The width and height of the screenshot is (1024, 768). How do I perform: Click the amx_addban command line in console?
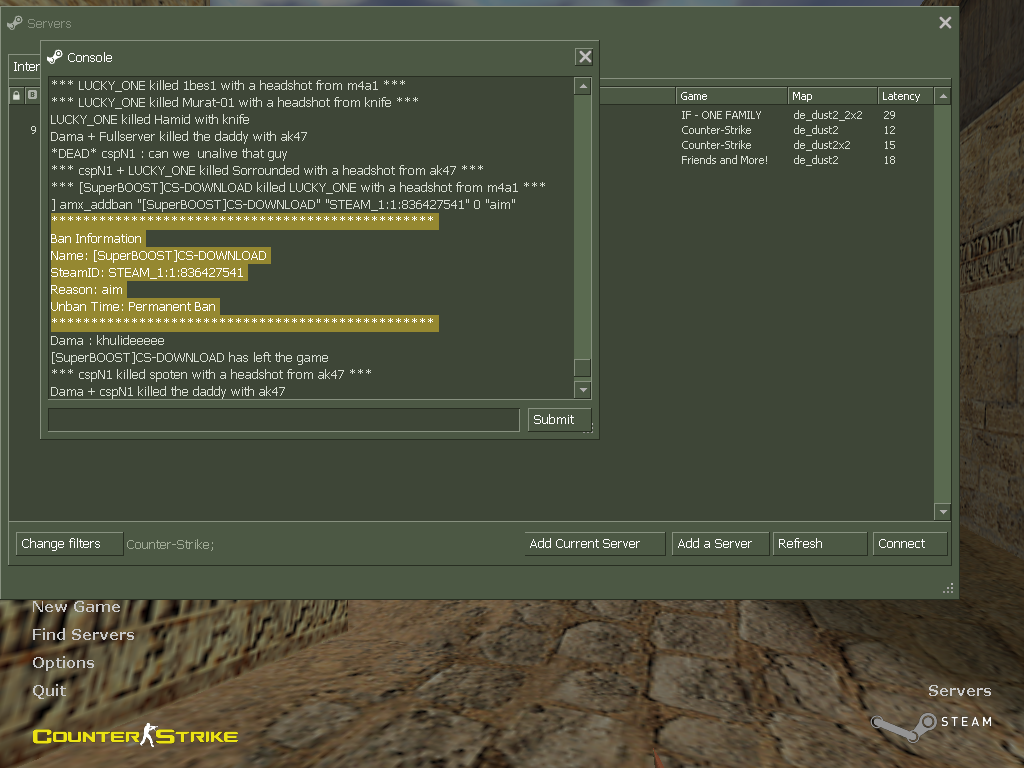pyautogui.click(x=283, y=205)
